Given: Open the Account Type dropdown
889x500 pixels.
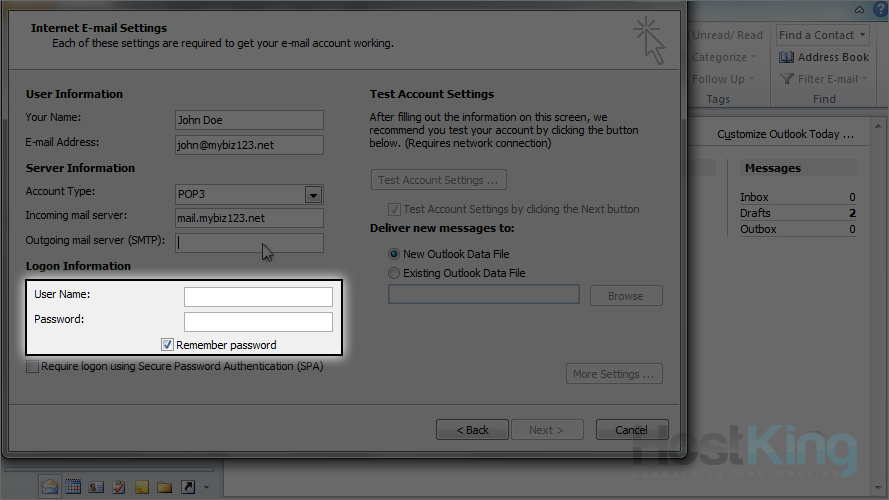Looking at the screenshot, I should click(313, 195).
